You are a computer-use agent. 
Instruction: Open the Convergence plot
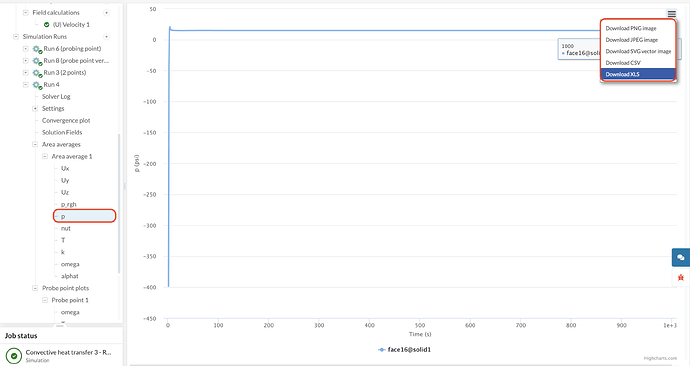66,120
